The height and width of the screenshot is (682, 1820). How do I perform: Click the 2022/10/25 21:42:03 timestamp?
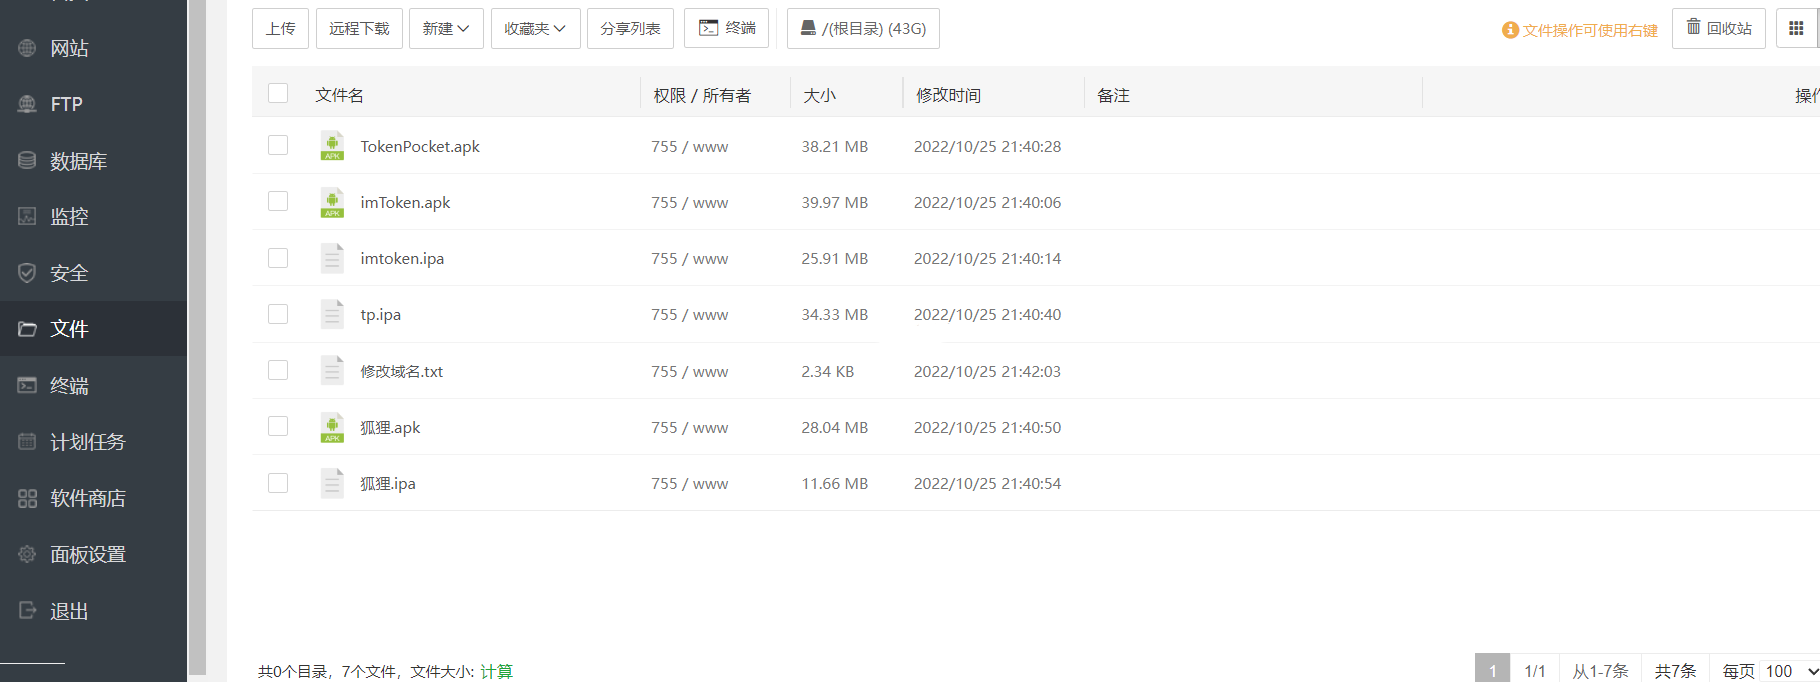click(987, 371)
